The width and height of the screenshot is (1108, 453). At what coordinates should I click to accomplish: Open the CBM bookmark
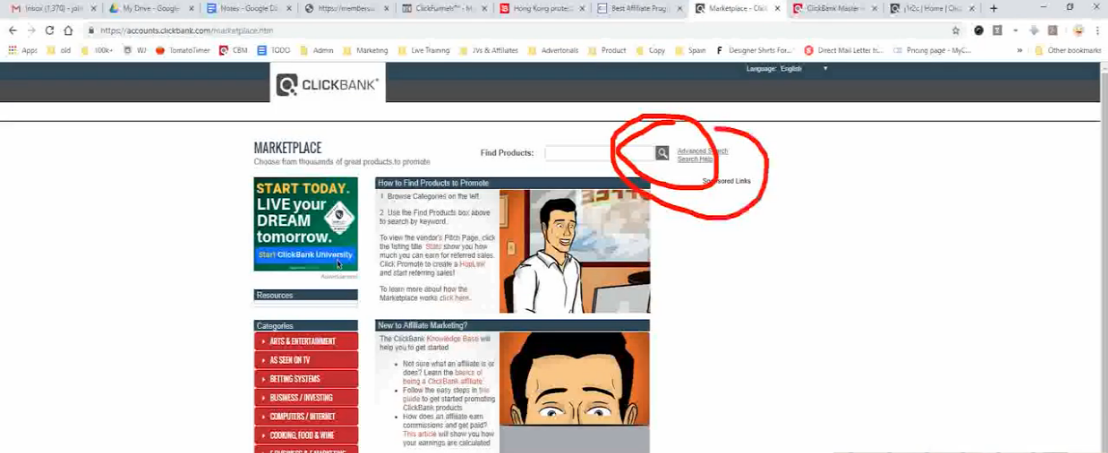[x=233, y=50]
